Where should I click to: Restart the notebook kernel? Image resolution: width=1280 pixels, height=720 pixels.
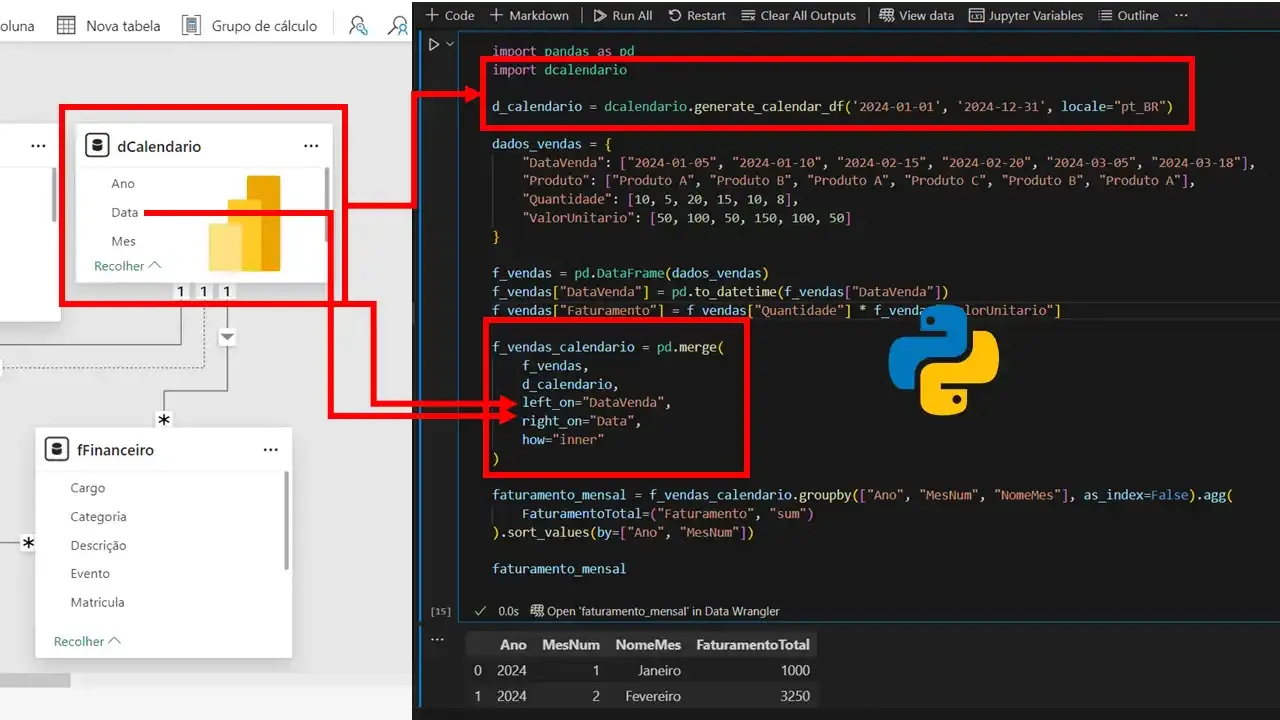pyautogui.click(x=697, y=15)
